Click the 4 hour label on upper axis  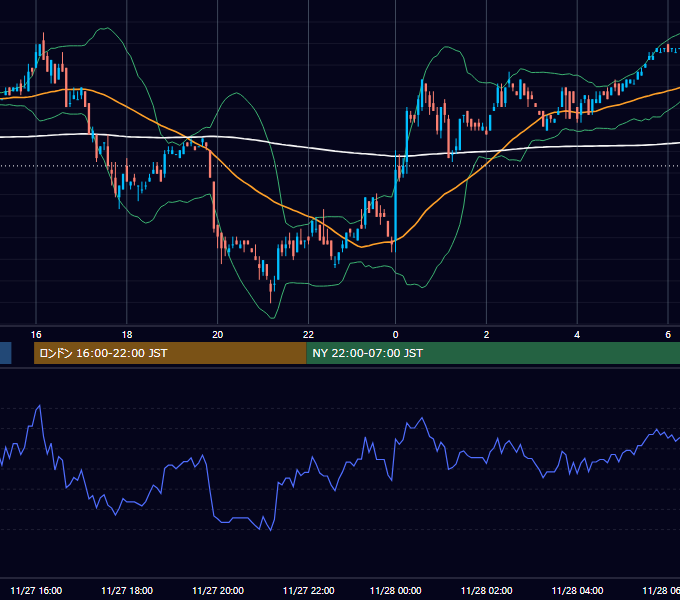[x=577, y=334]
